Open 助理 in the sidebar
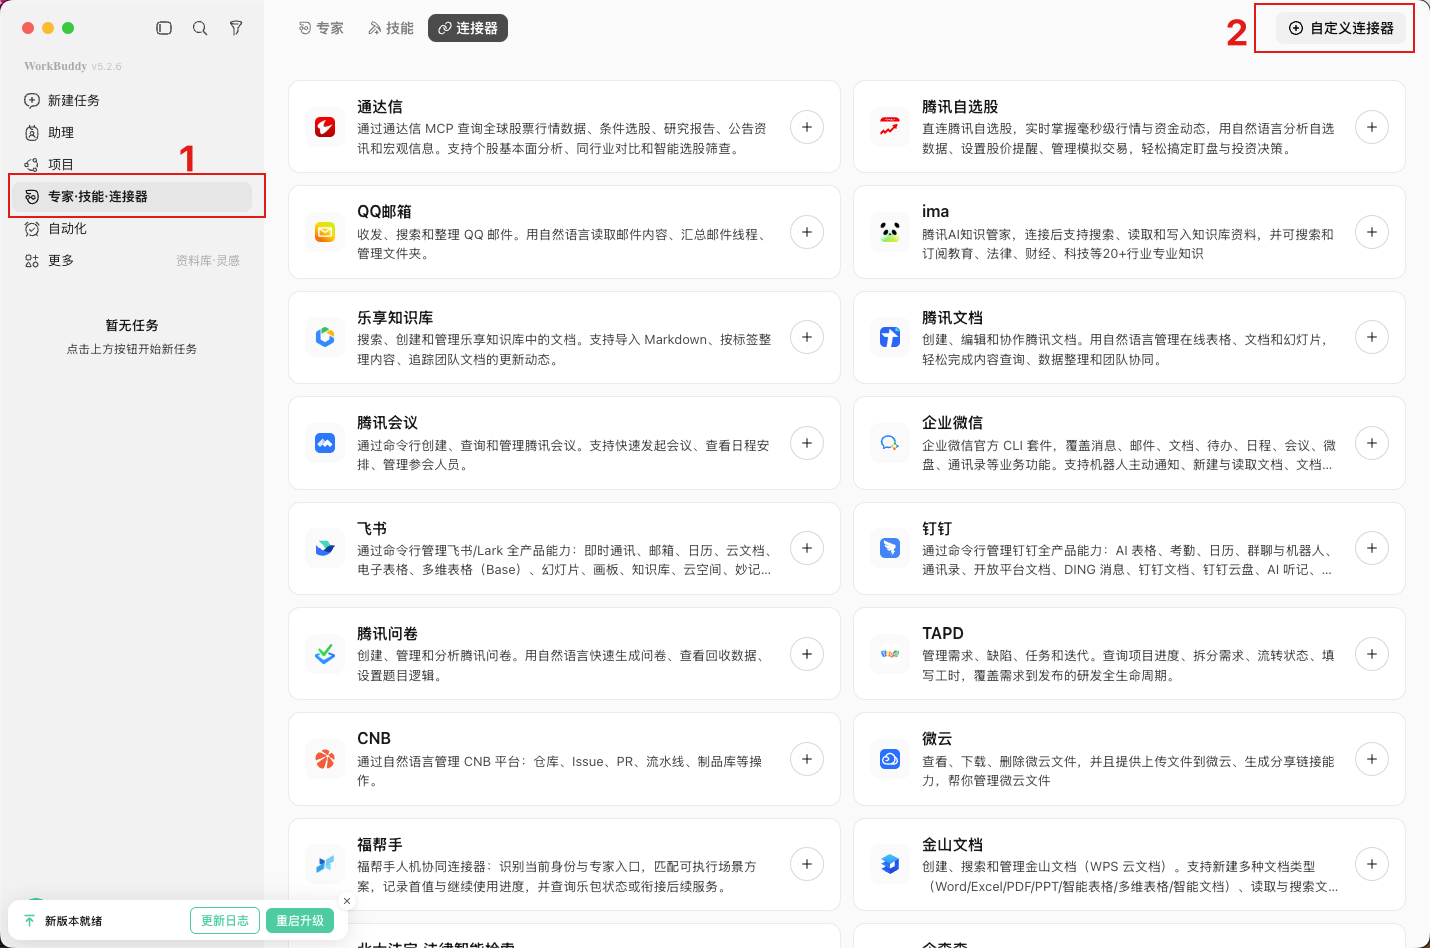Image resolution: width=1430 pixels, height=948 pixels. (132, 132)
